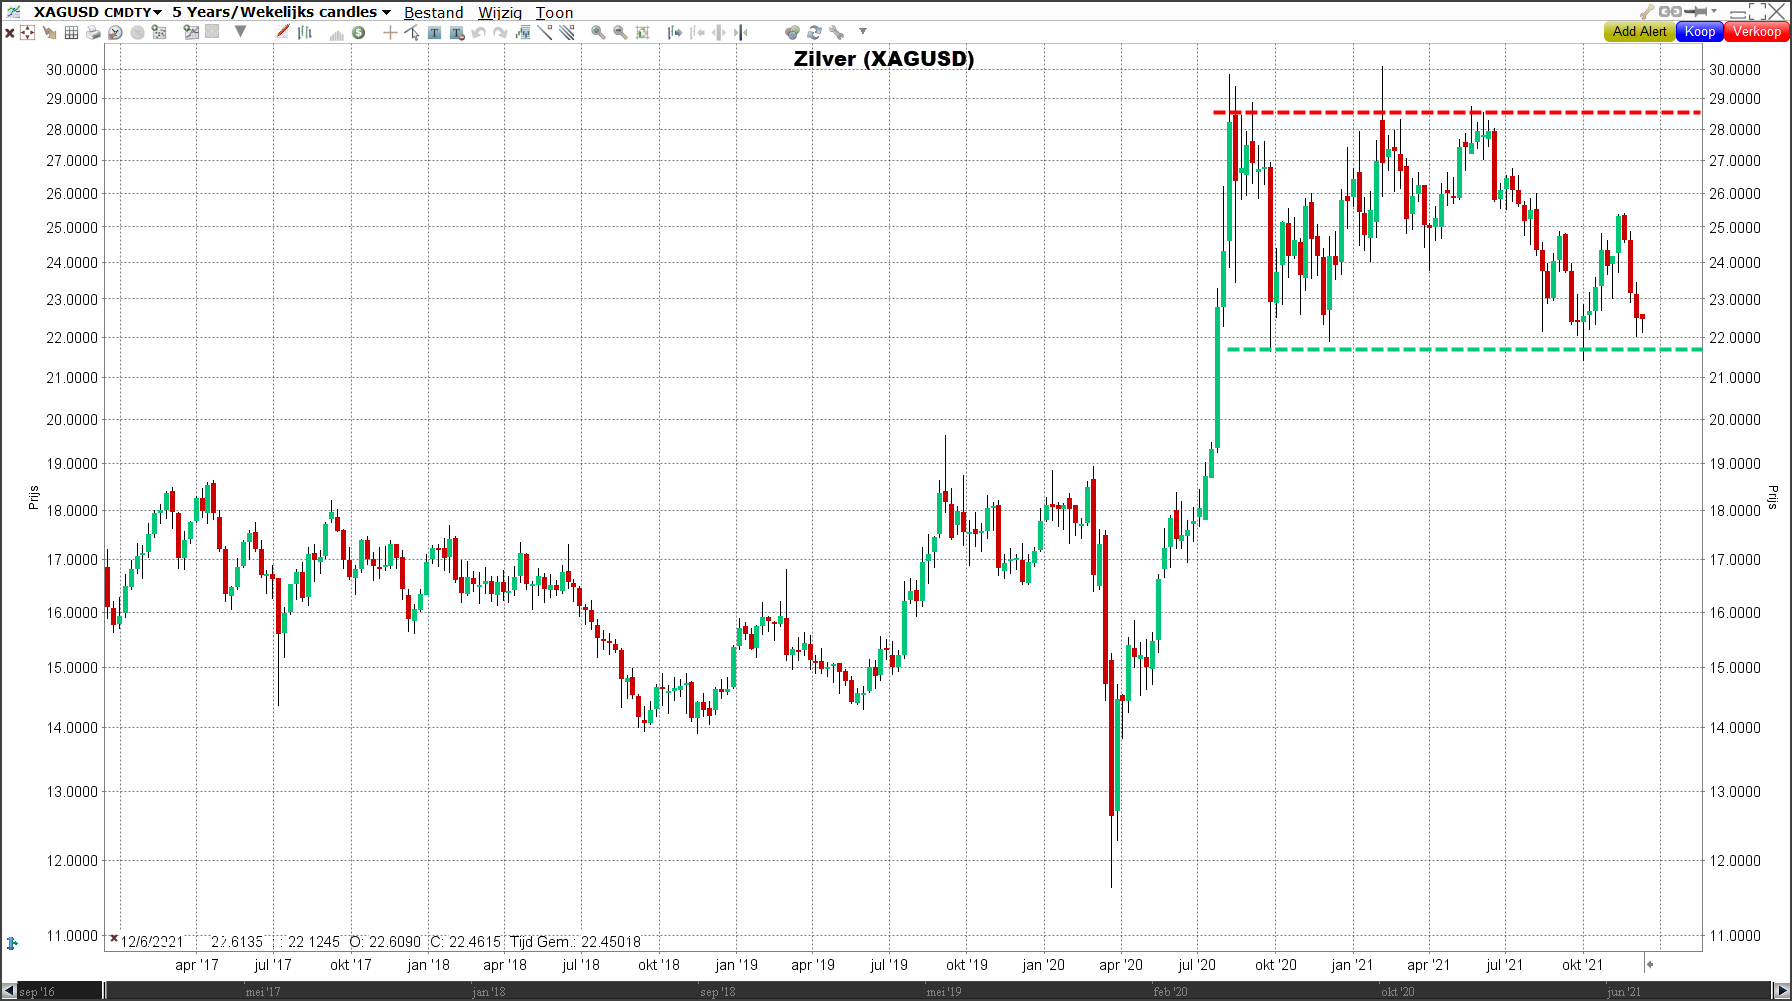The height and width of the screenshot is (1001, 1792).
Task: Click the 'Tijd Gem.: 22.45018' value
Action: 576,942
